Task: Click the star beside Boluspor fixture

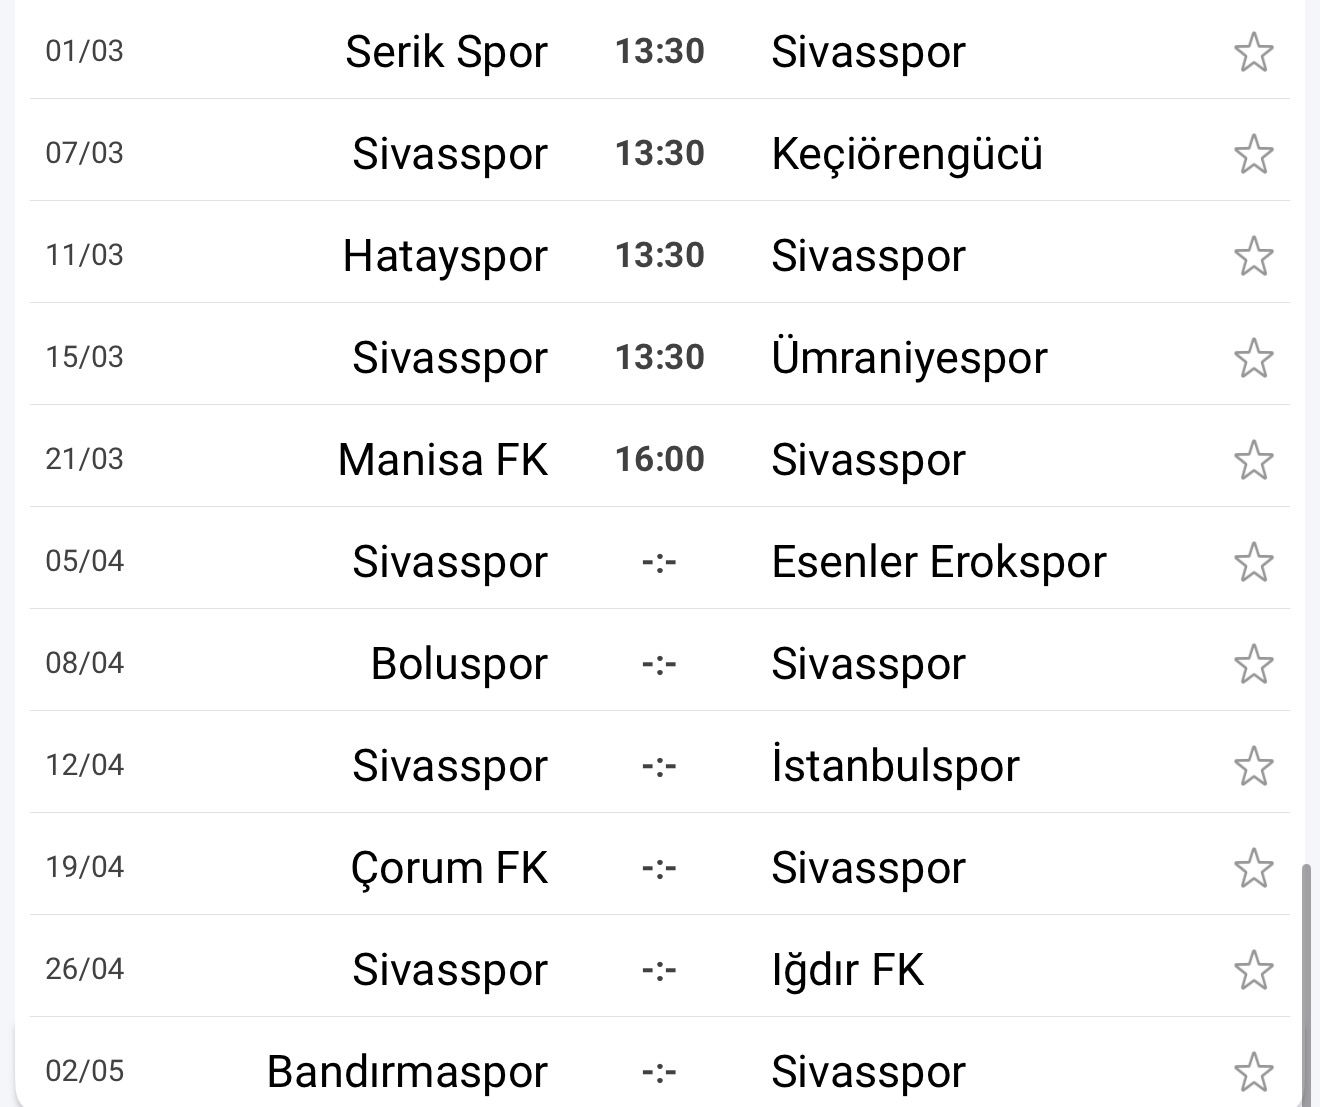Action: (1253, 664)
